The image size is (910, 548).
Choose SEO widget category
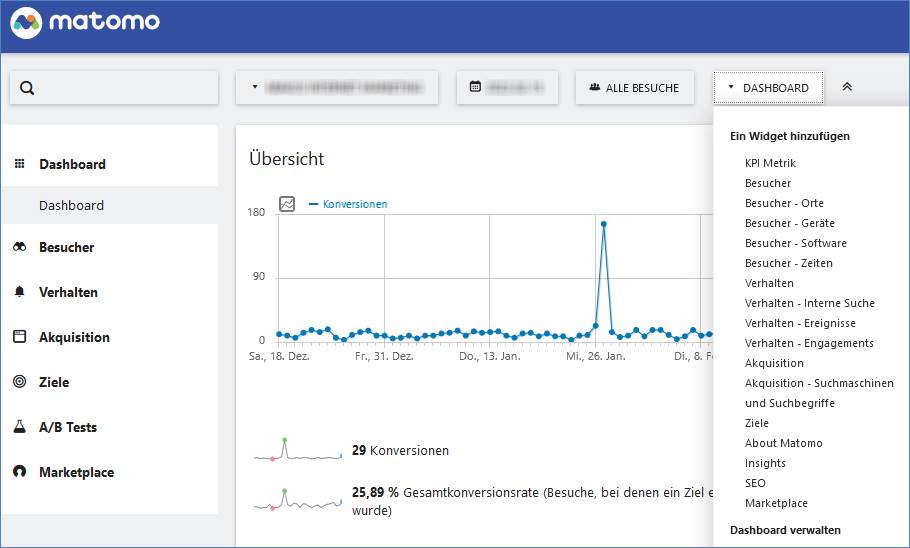coord(755,483)
